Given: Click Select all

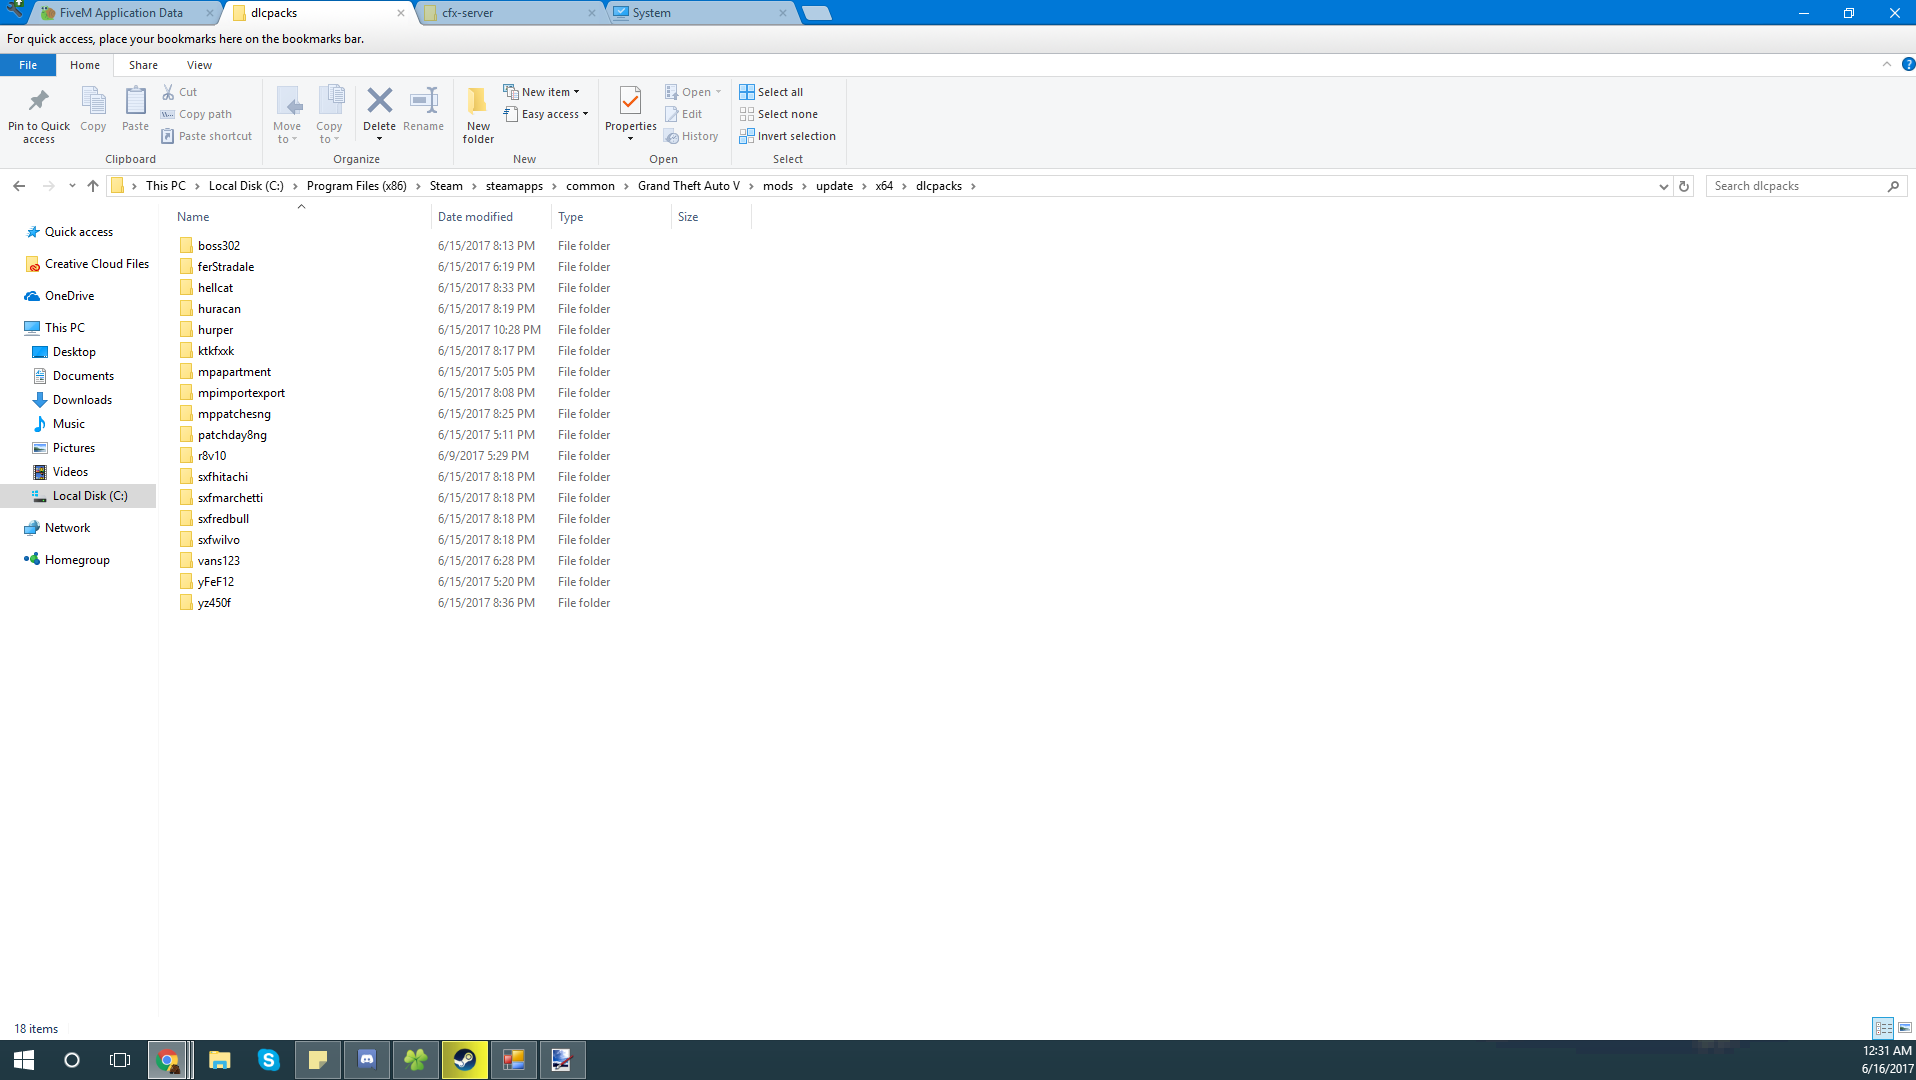Looking at the screenshot, I should (771, 92).
